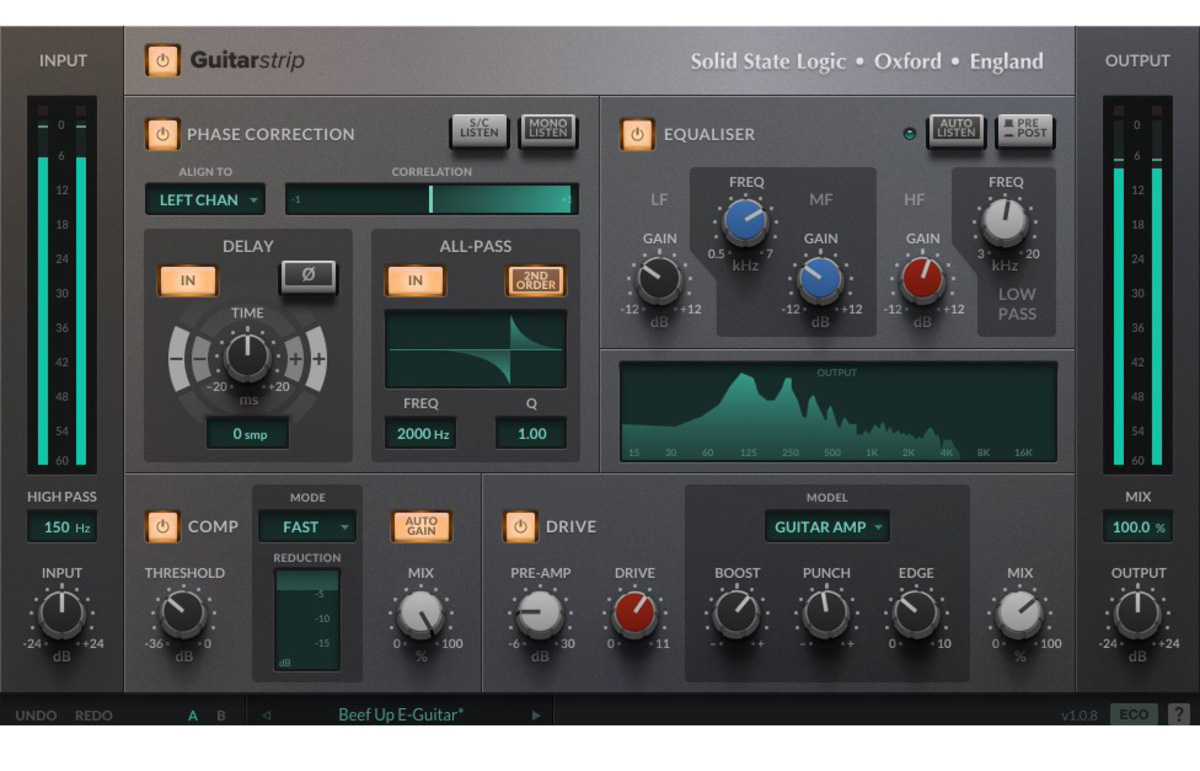Click the small plus delay nudge
Screen dimensions: 1200x771
(x=296, y=358)
